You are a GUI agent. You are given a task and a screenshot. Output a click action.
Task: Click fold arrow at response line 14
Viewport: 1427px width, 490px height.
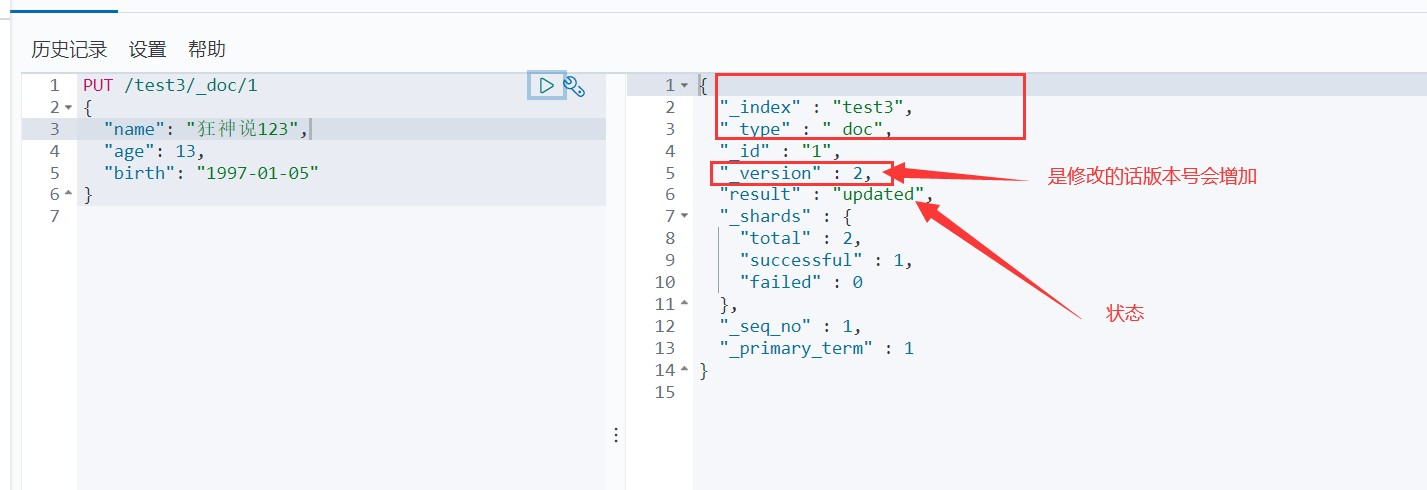(x=684, y=370)
